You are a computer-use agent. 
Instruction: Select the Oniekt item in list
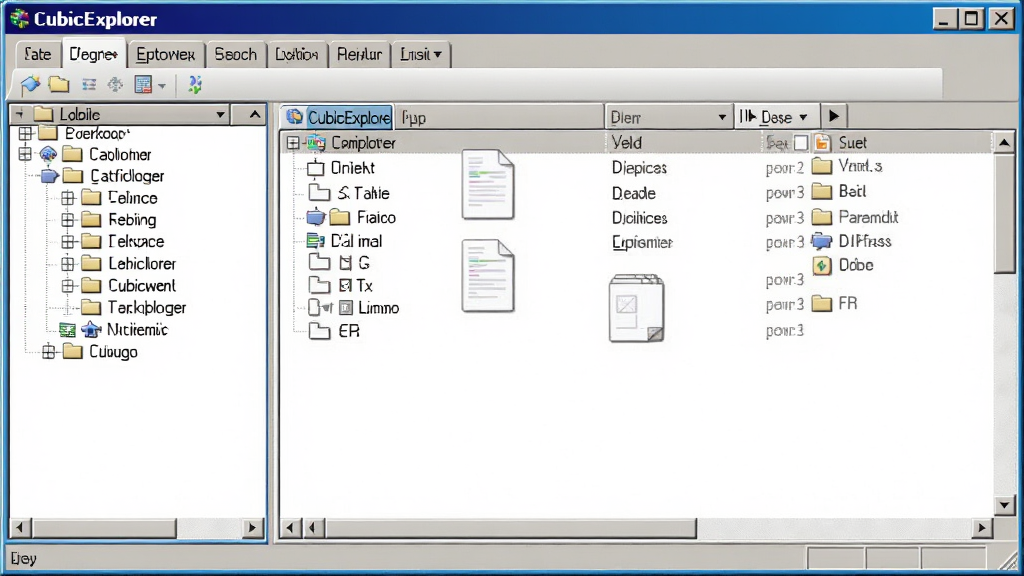tap(353, 168)
